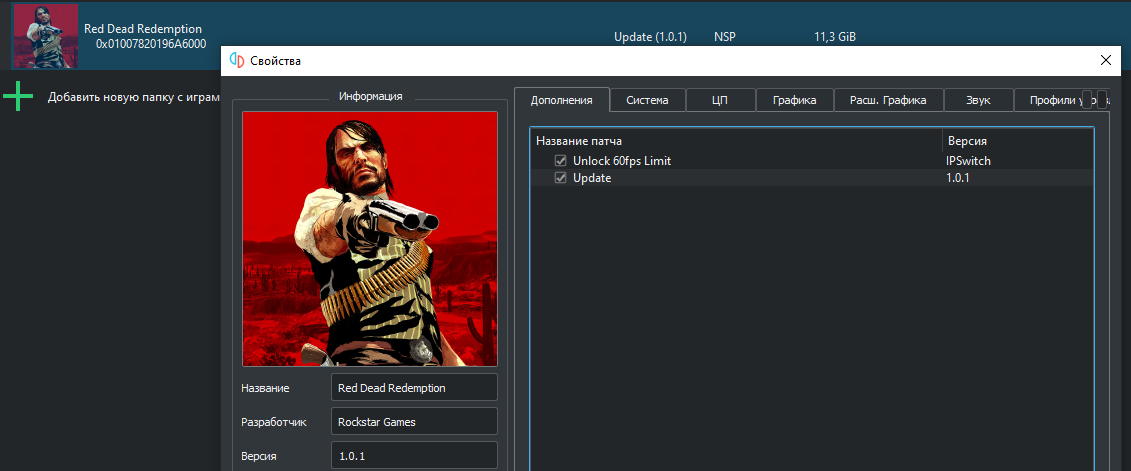Click IPSwitch version cell
Image resolution: width=1131 pixels, height=471 pixels.
[968, 161]
